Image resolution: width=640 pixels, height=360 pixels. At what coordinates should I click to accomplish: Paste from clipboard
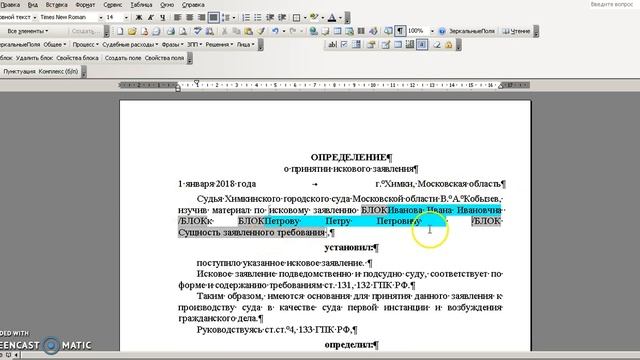click(x=248, y=31)
